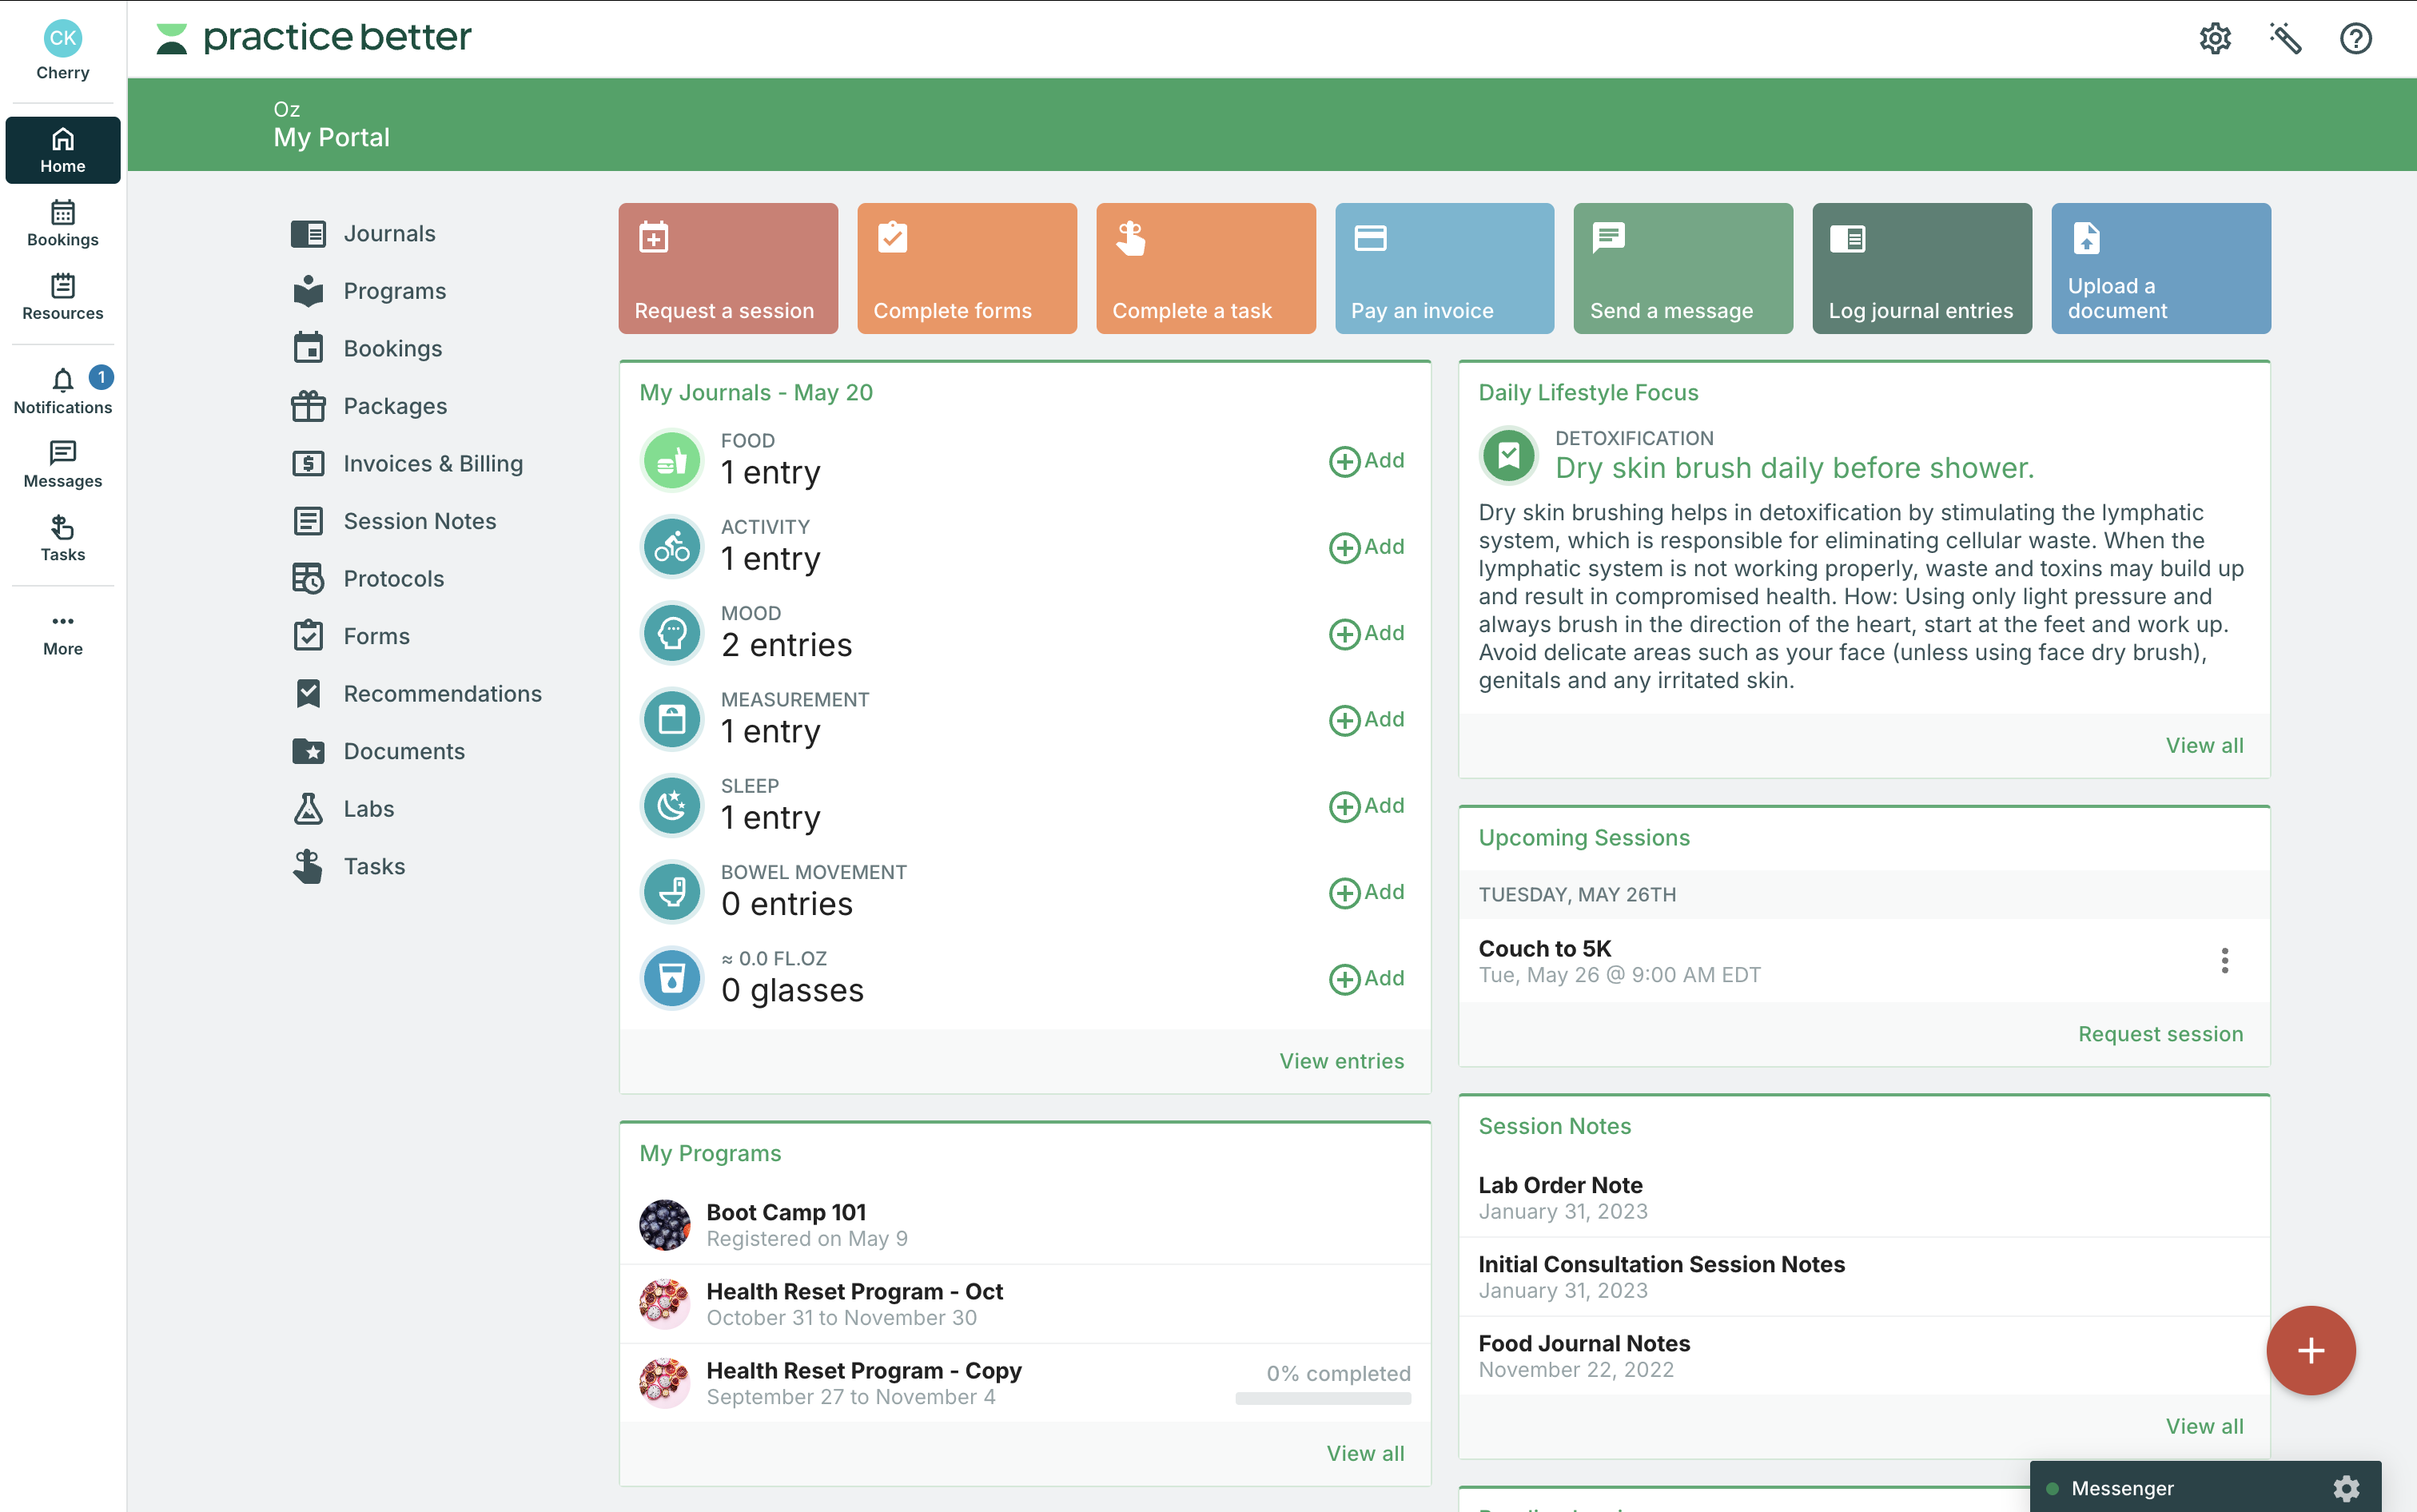Open Bookings in the left rail
The image size is (2417, 1512).
point(63,224)
